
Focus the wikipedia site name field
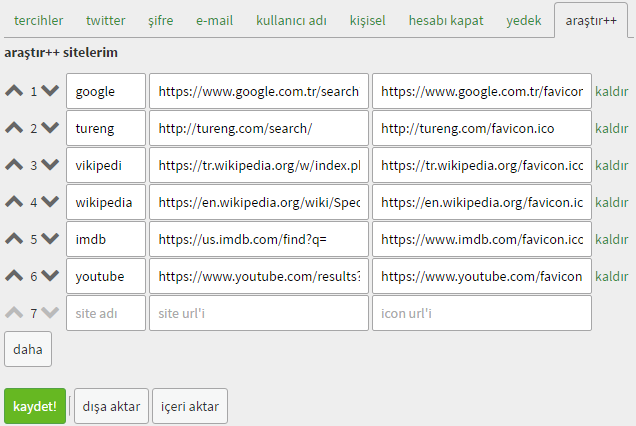[x=106, y=202]
